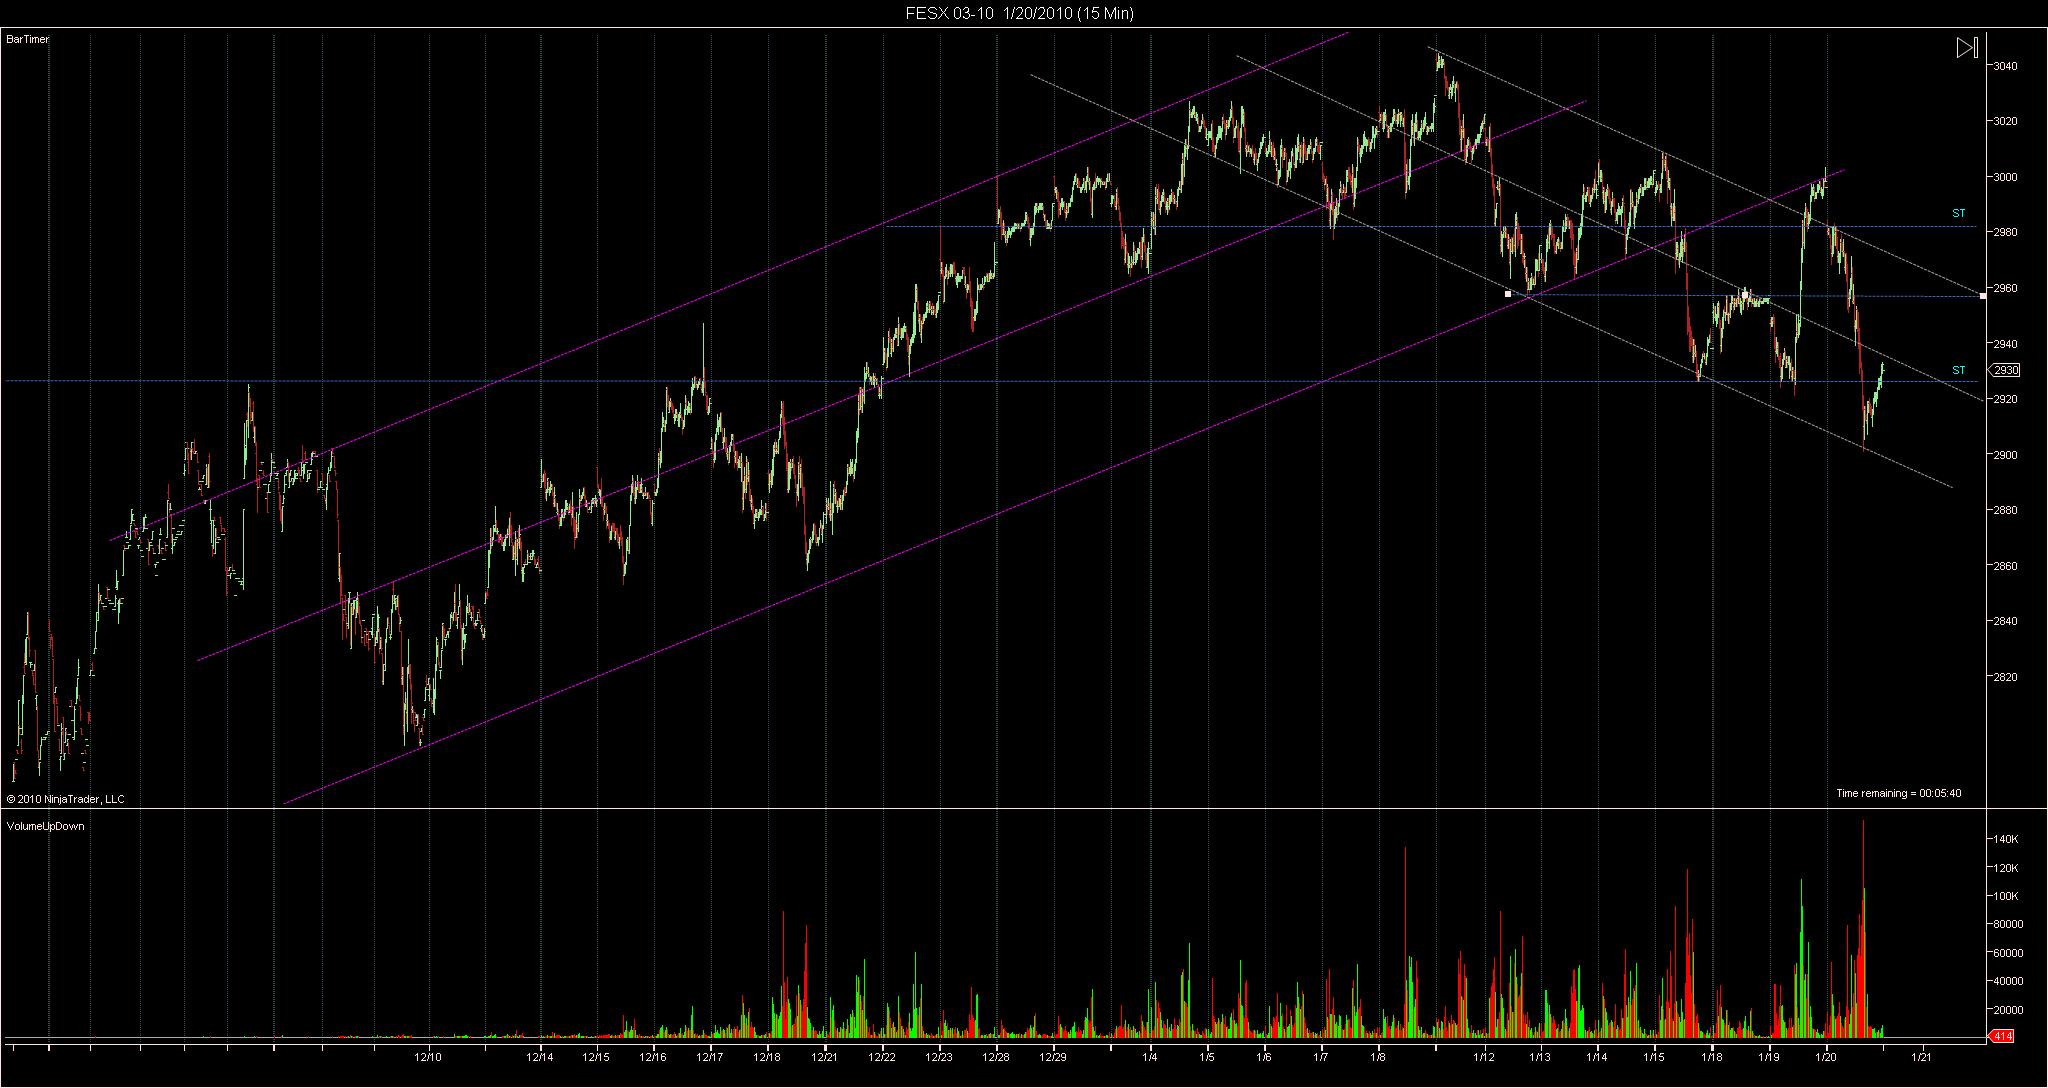Click the current price marker 2930
2048x1088 pixels.
(x=2006, y=370)
